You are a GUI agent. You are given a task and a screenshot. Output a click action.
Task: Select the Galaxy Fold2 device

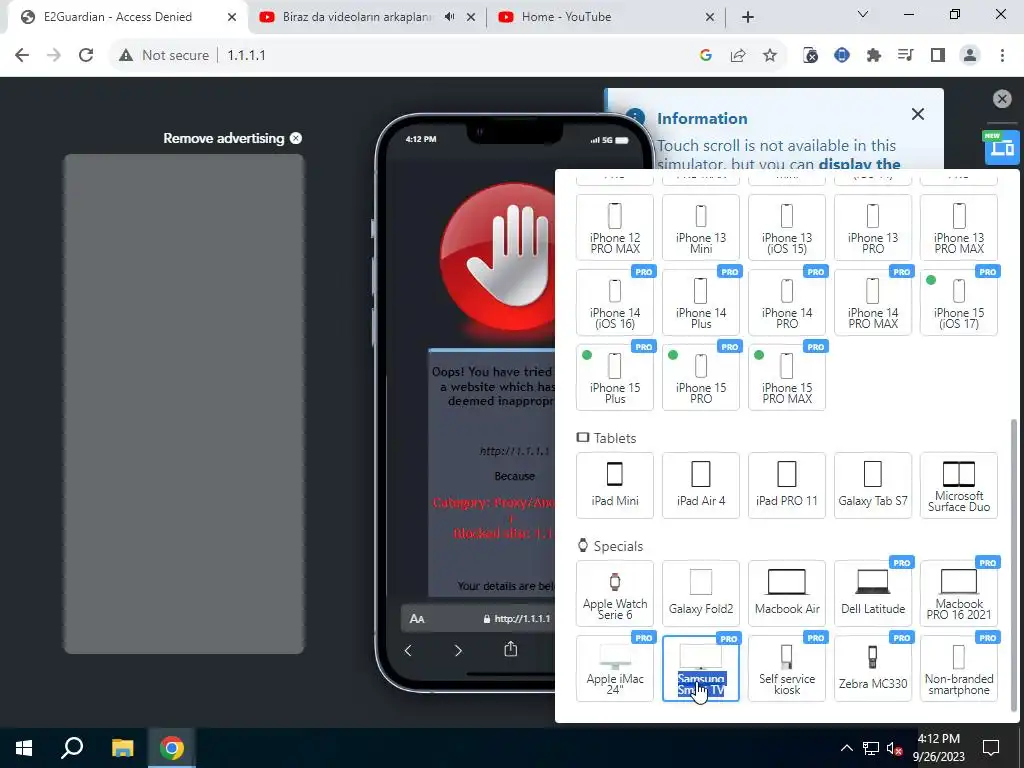coord(701,594)
